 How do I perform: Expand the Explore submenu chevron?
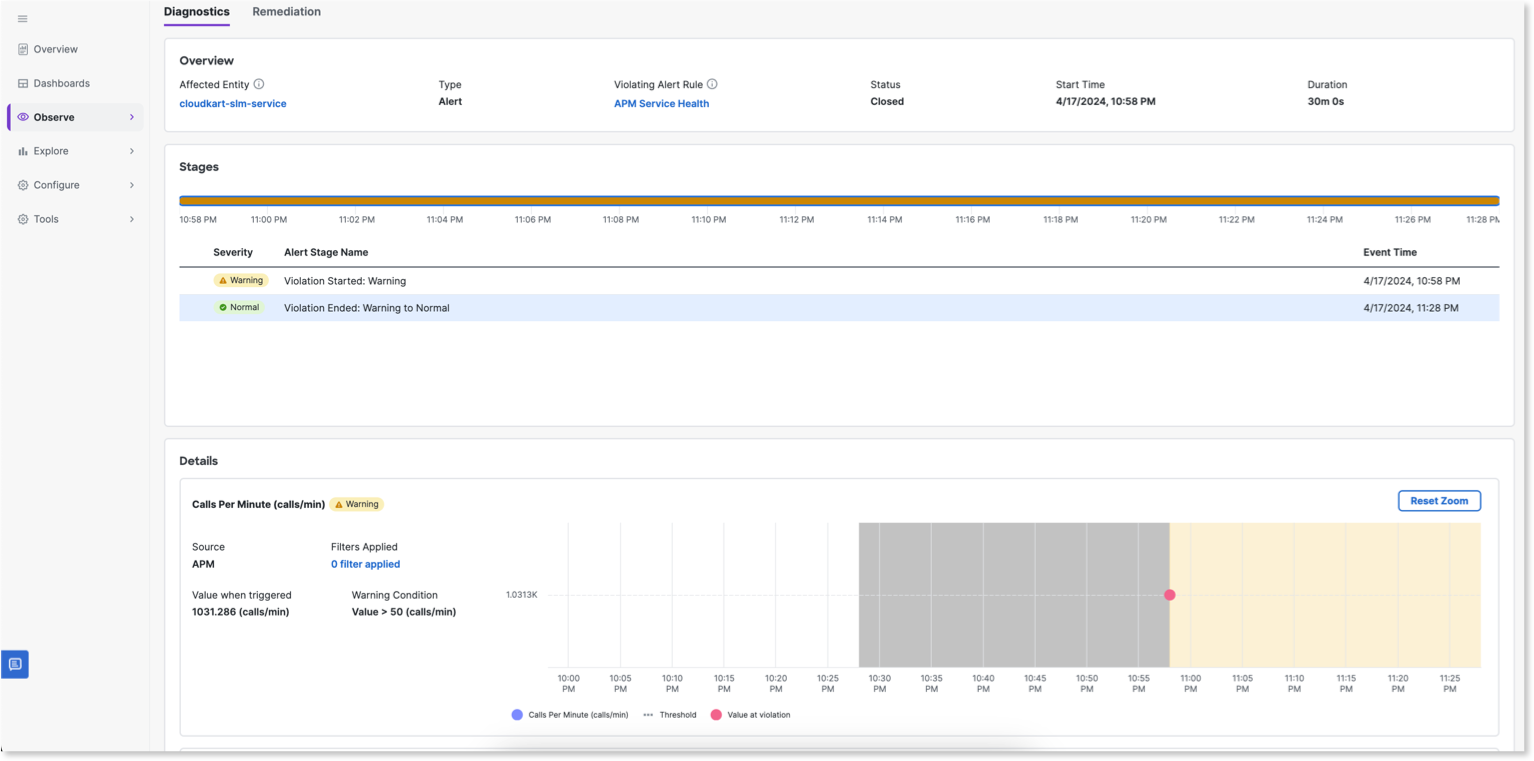click(131, 151)
